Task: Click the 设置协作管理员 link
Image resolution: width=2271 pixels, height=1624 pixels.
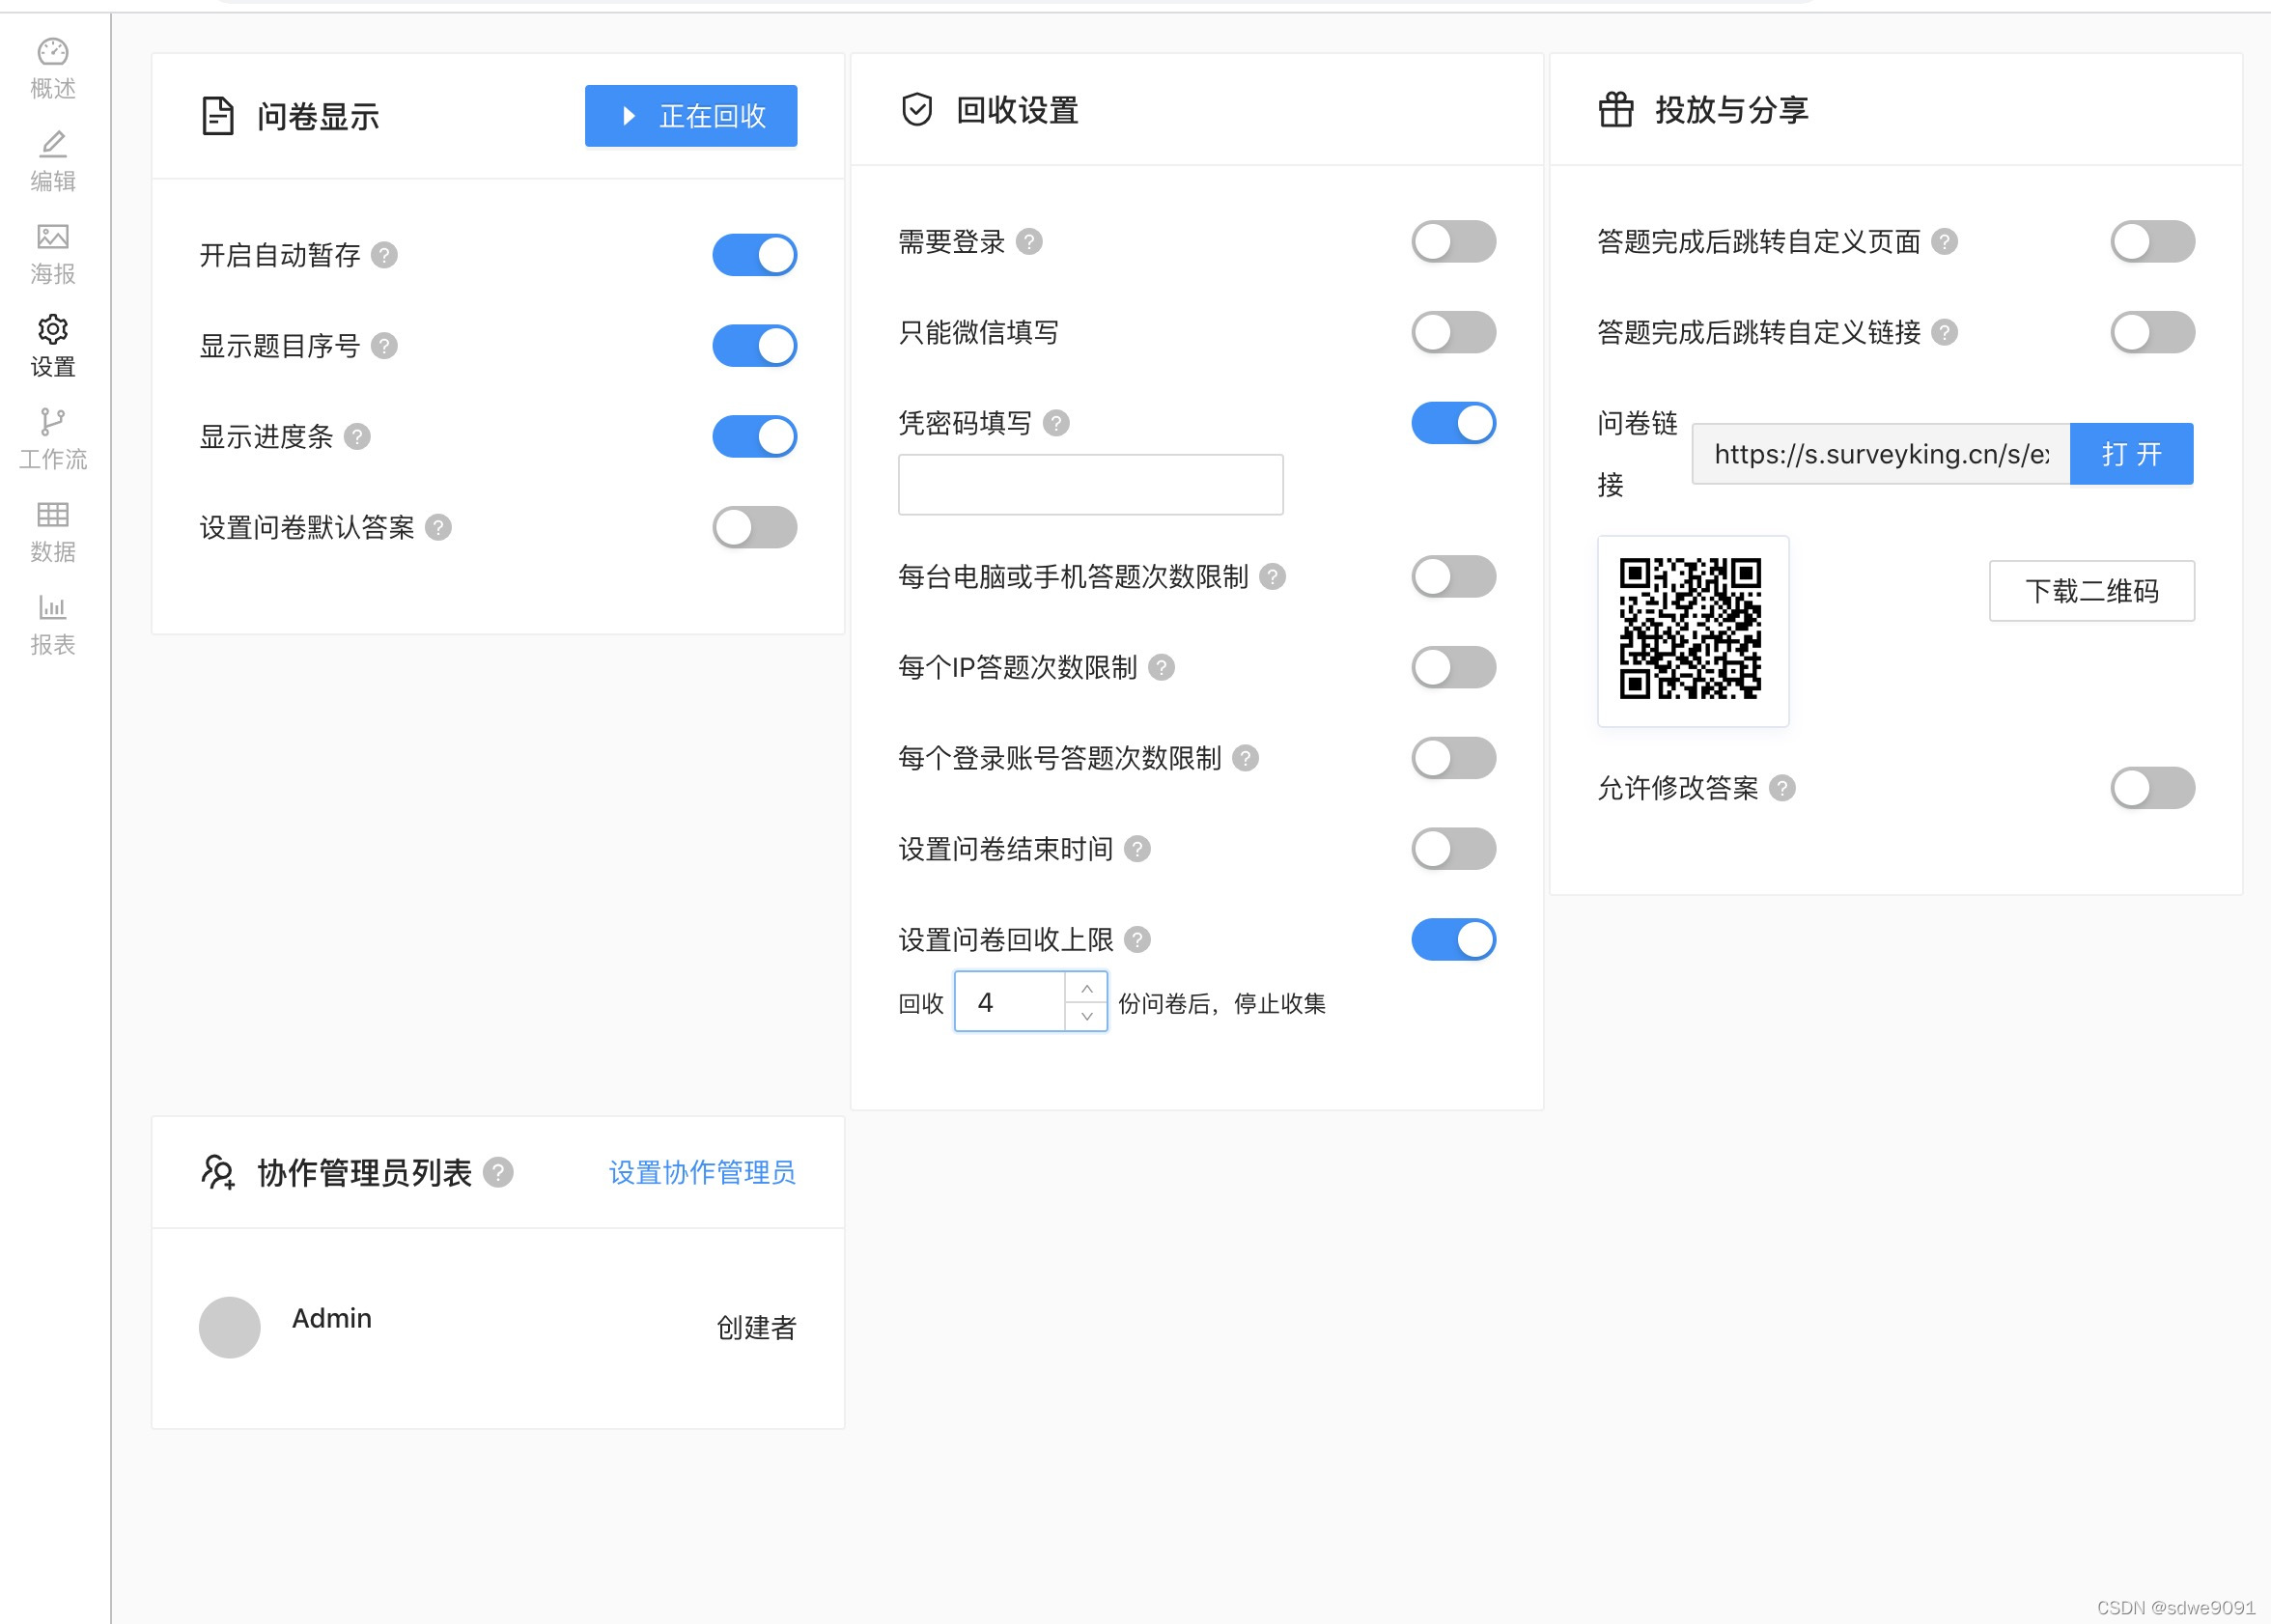Action: tap(702, 1172)
